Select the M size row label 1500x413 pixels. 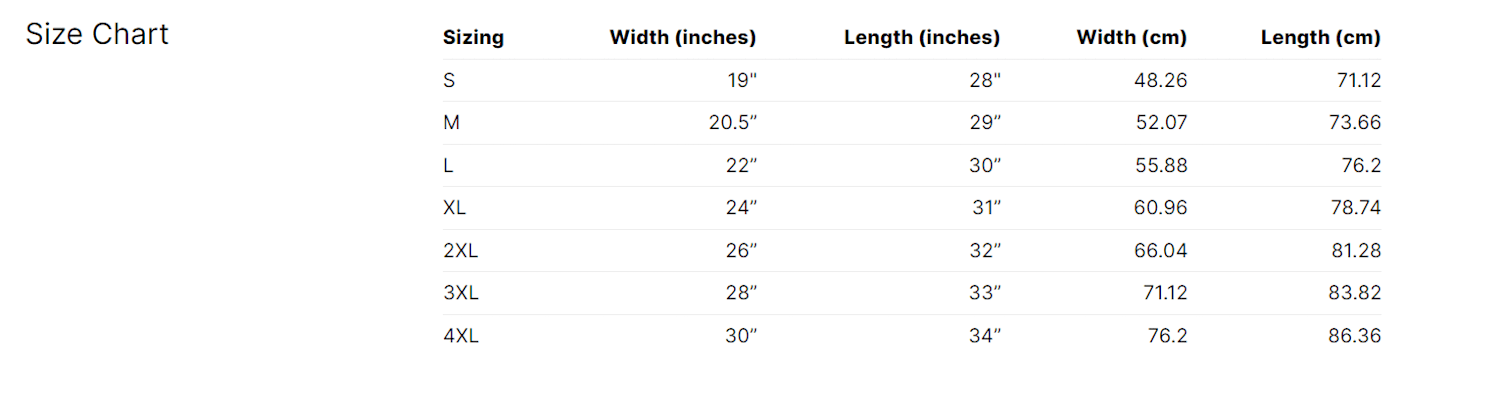[x=451, y=123]
